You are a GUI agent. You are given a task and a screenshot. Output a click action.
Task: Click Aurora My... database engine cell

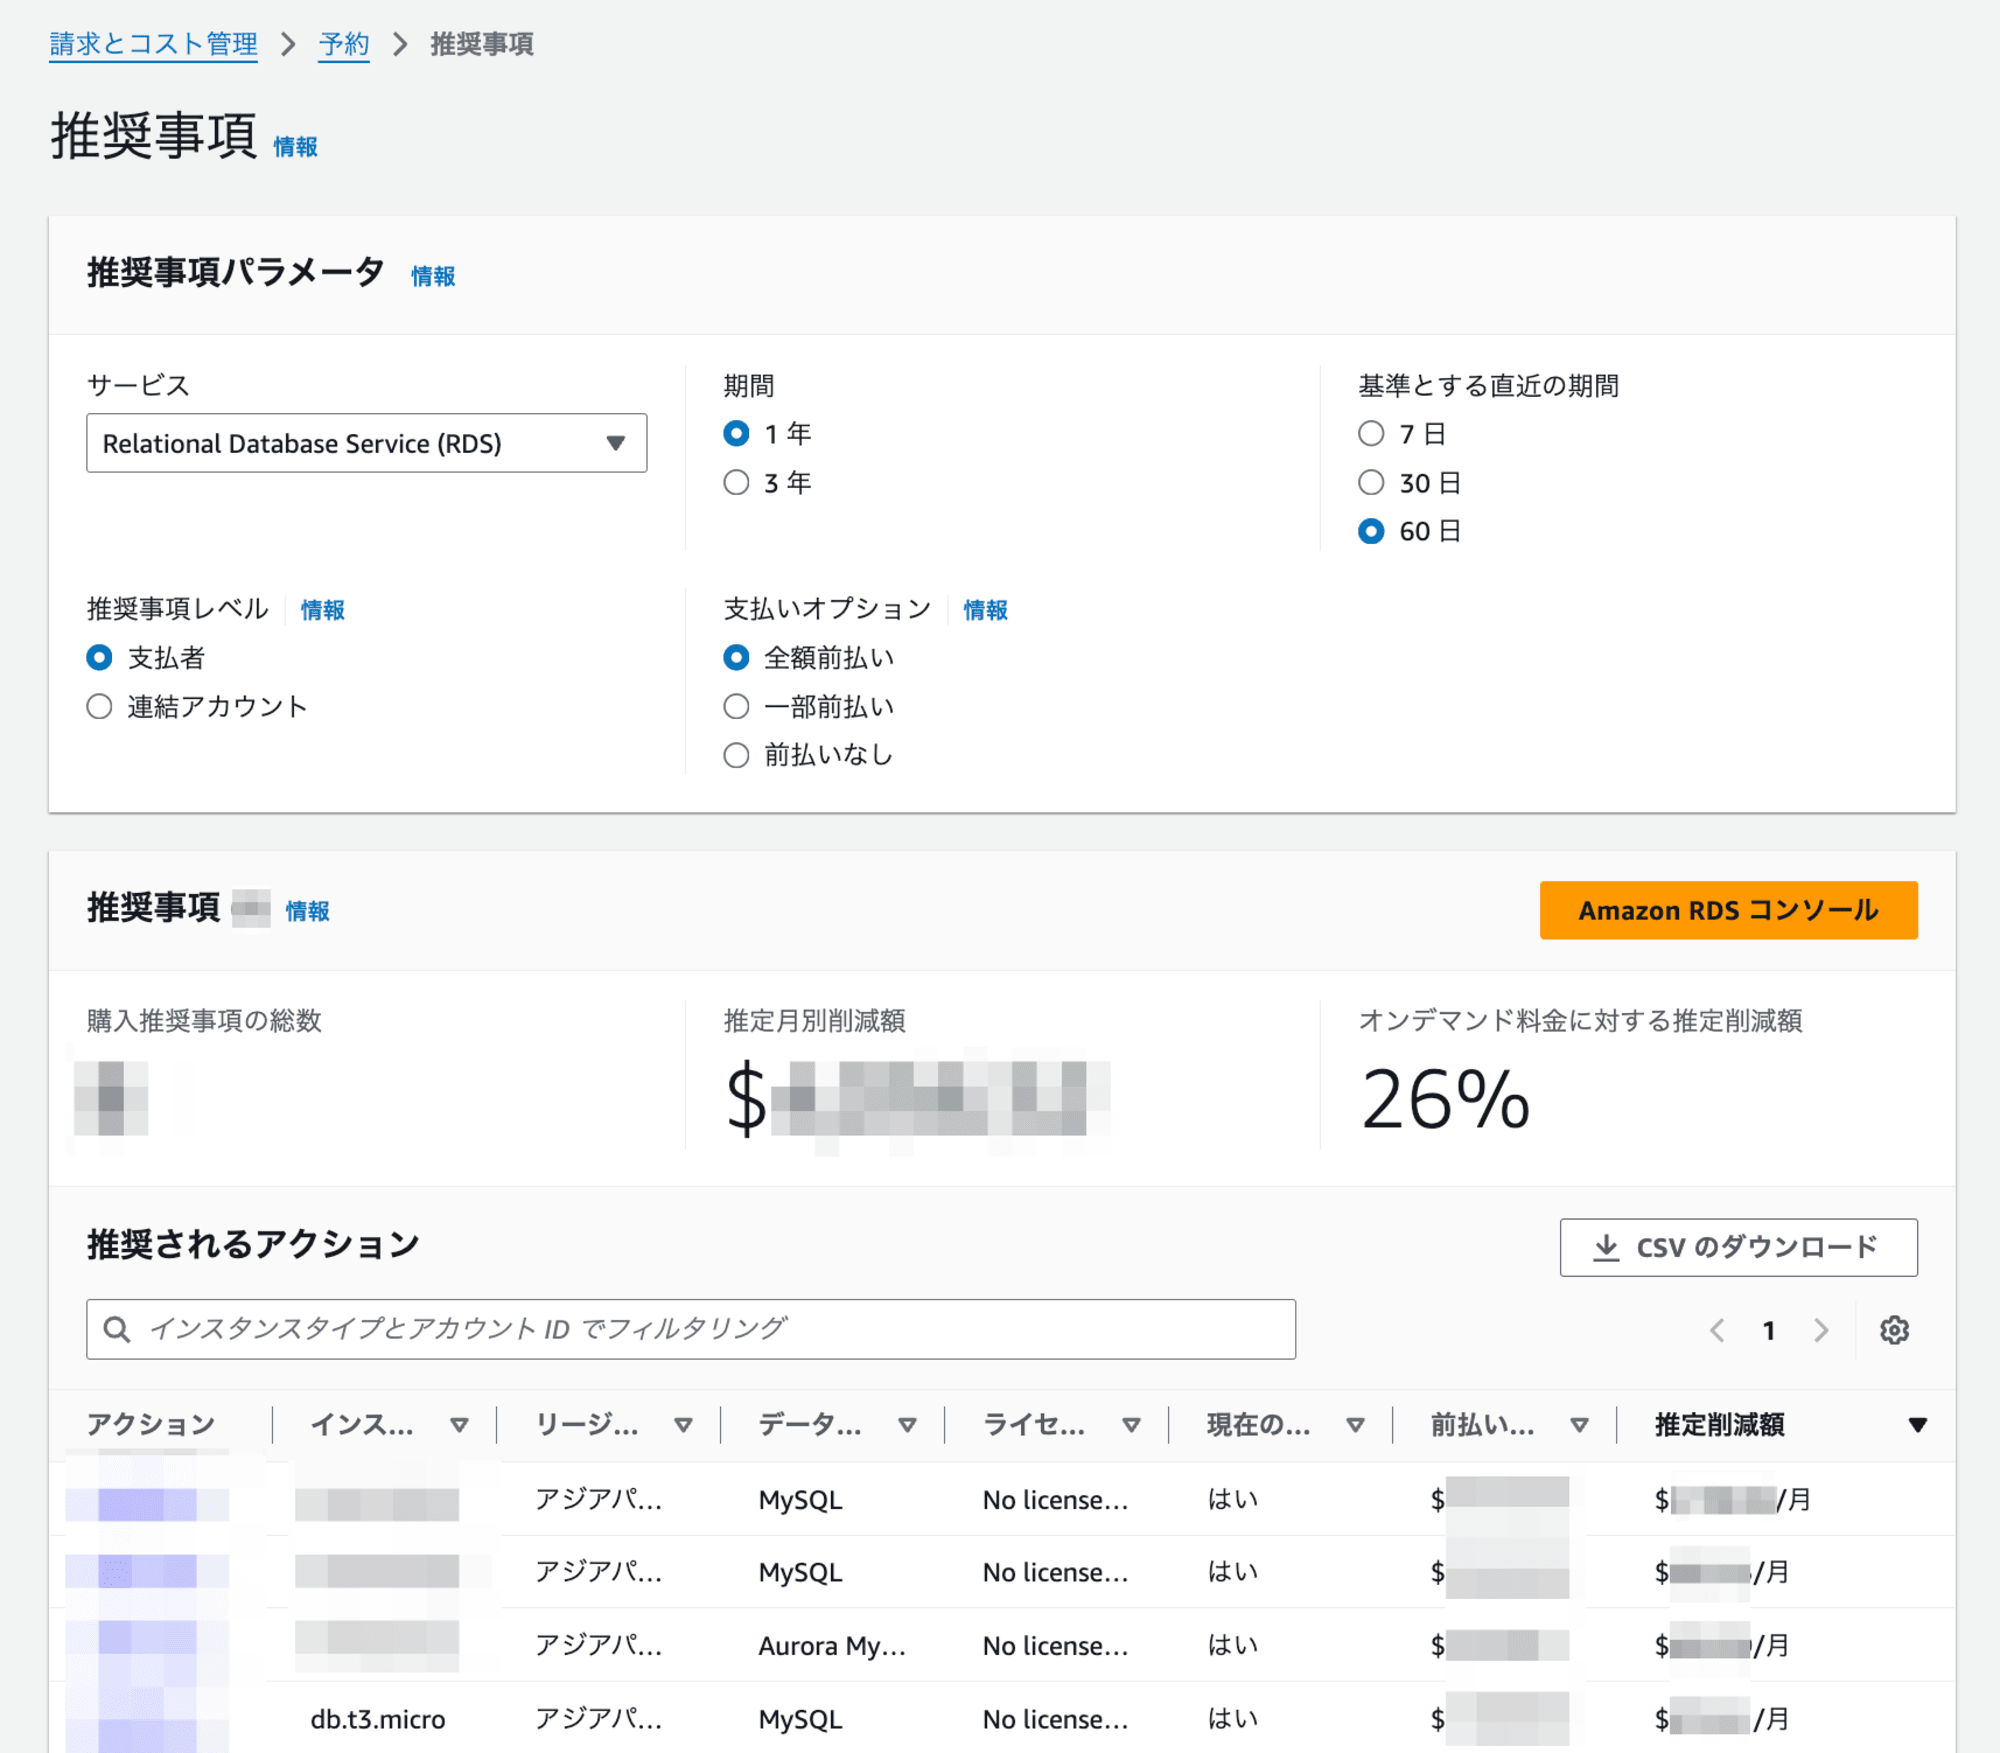click(x=832, y=1646)
